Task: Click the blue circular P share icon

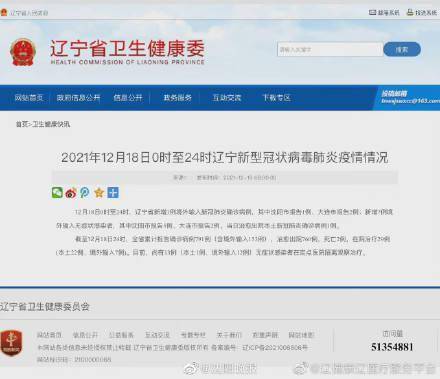Action: point(85,192)
